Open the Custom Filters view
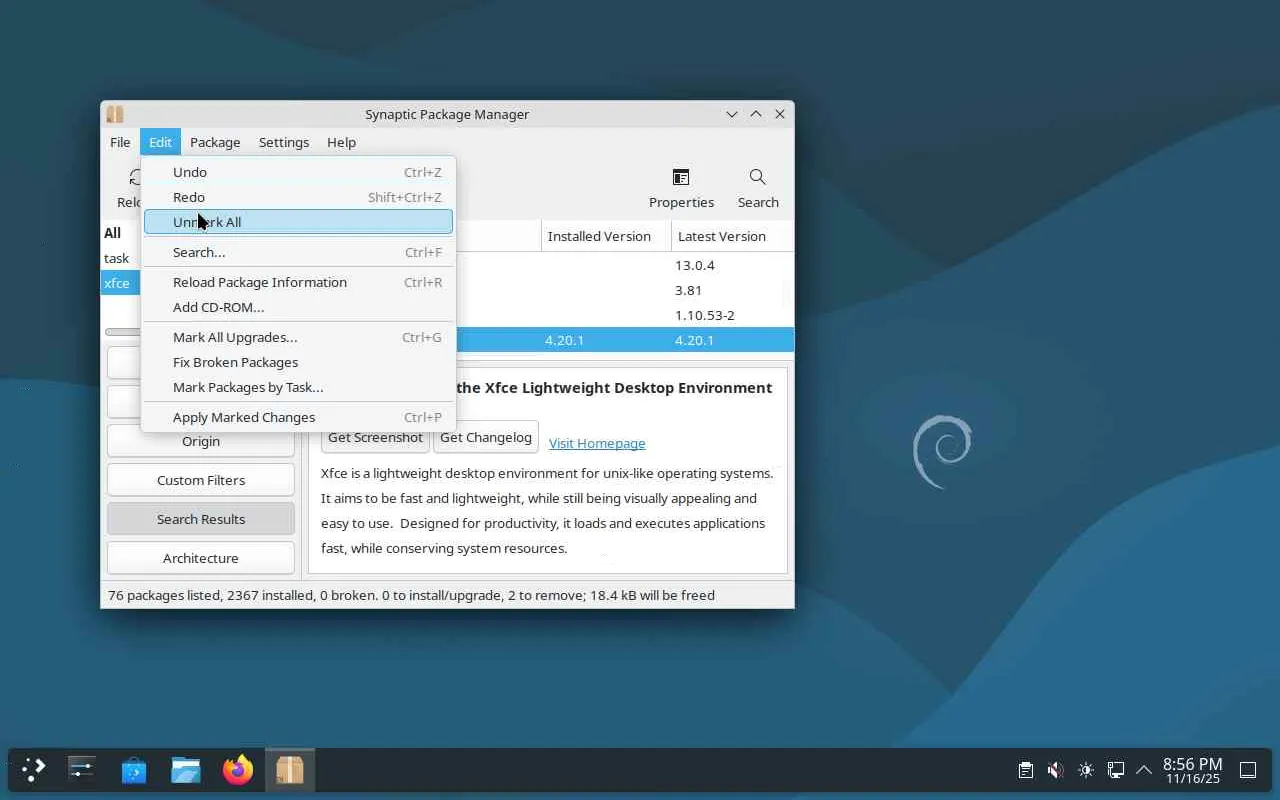The image size is (1280, 800). point(201,480)
